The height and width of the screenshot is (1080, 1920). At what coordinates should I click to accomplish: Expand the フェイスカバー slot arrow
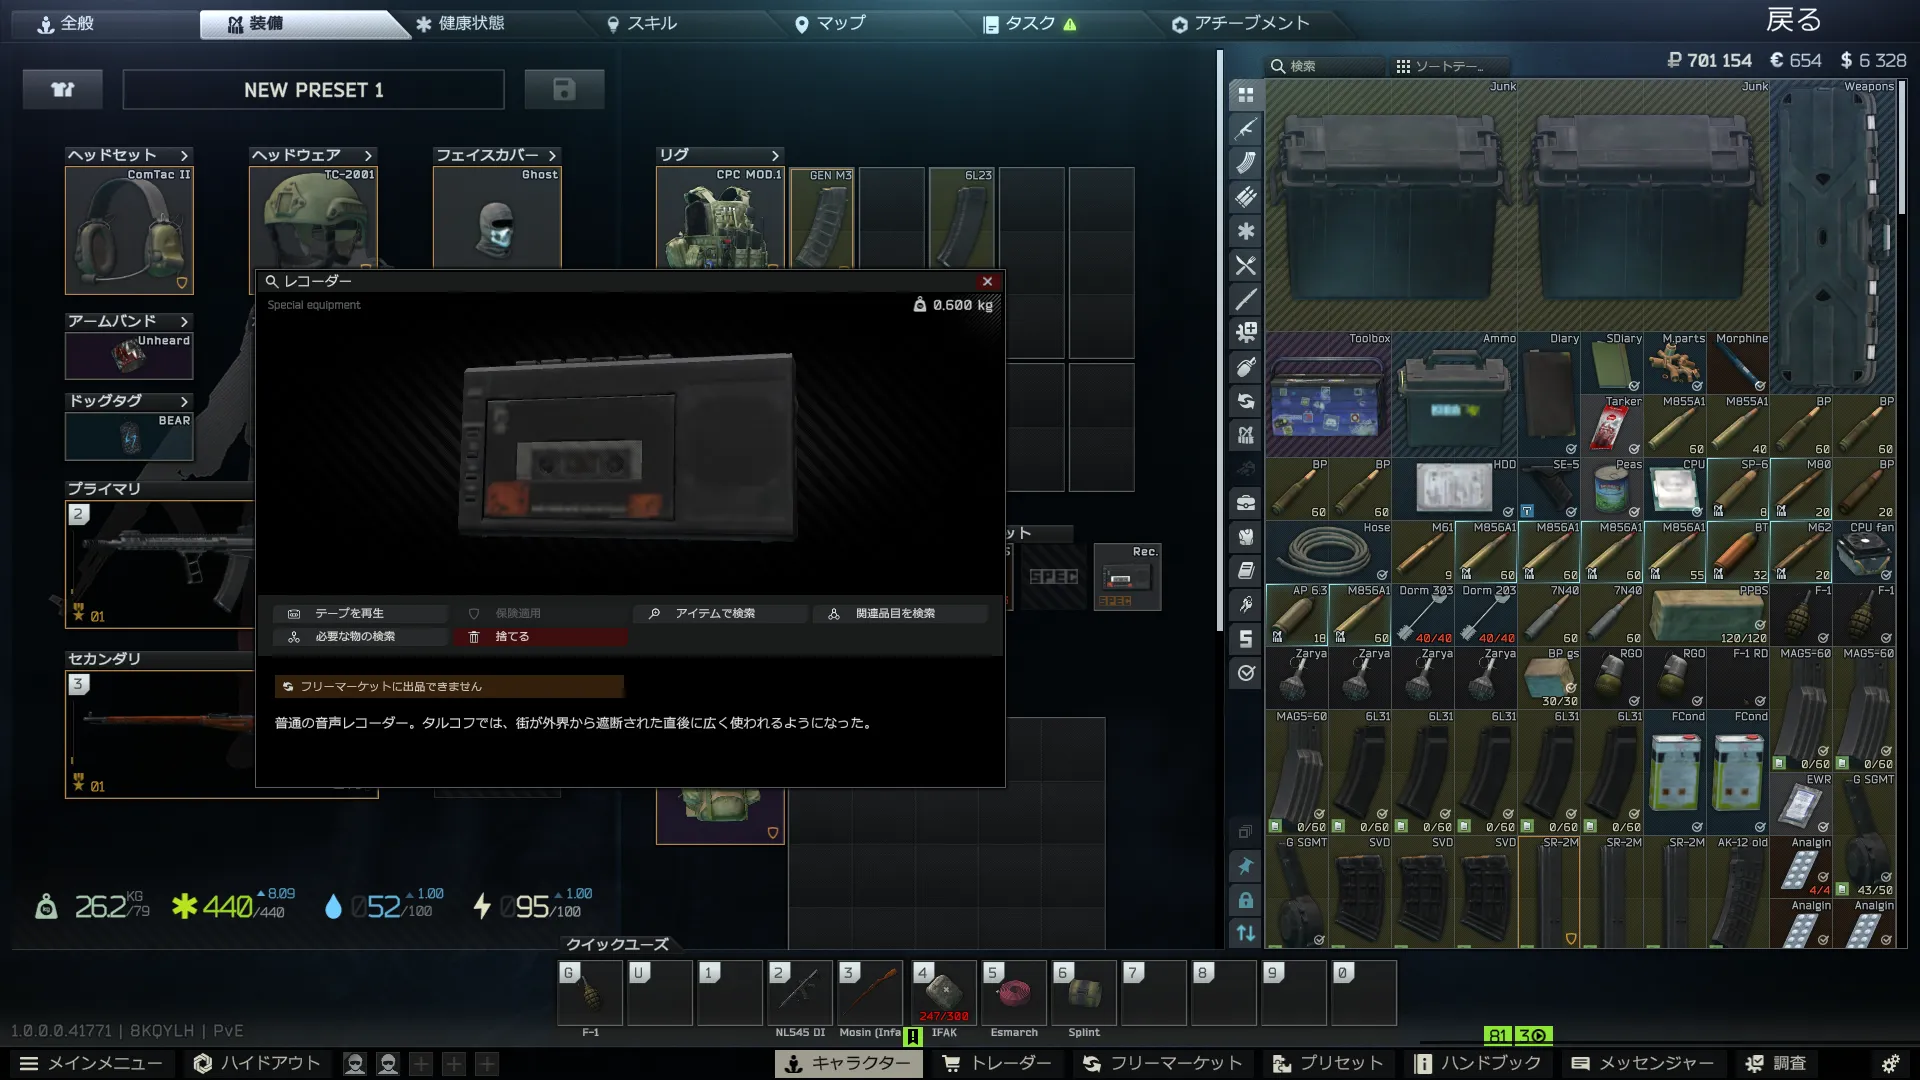tap(552, 155)
